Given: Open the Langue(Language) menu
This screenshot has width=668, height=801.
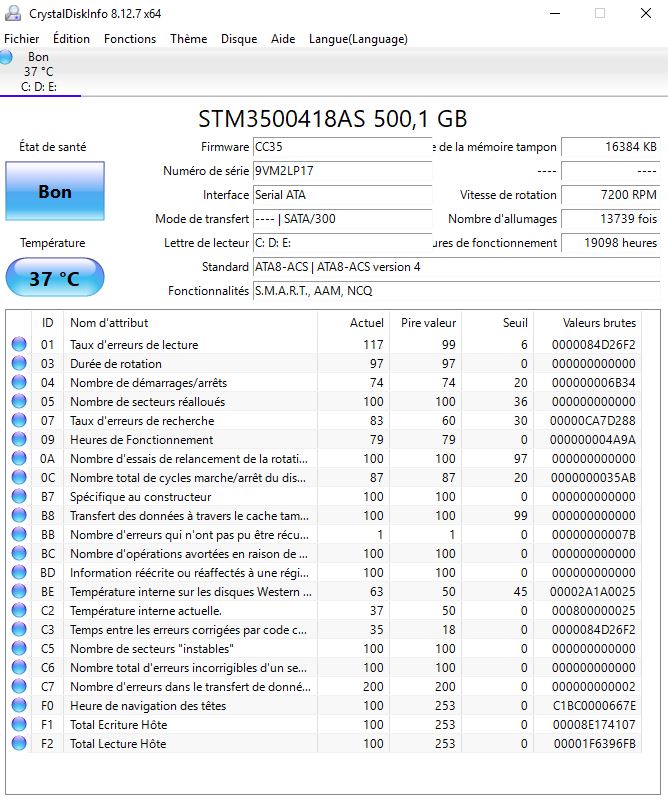Looking at the screenshot, I should 358,39.
